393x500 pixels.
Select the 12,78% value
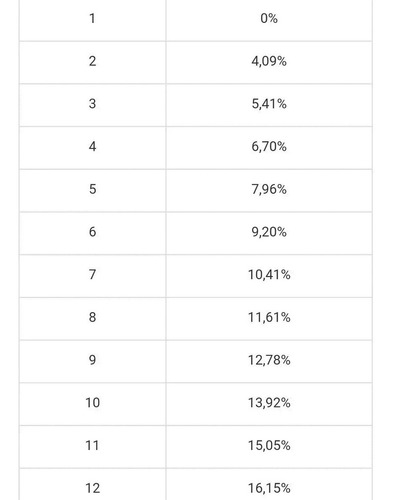point(269,361)
